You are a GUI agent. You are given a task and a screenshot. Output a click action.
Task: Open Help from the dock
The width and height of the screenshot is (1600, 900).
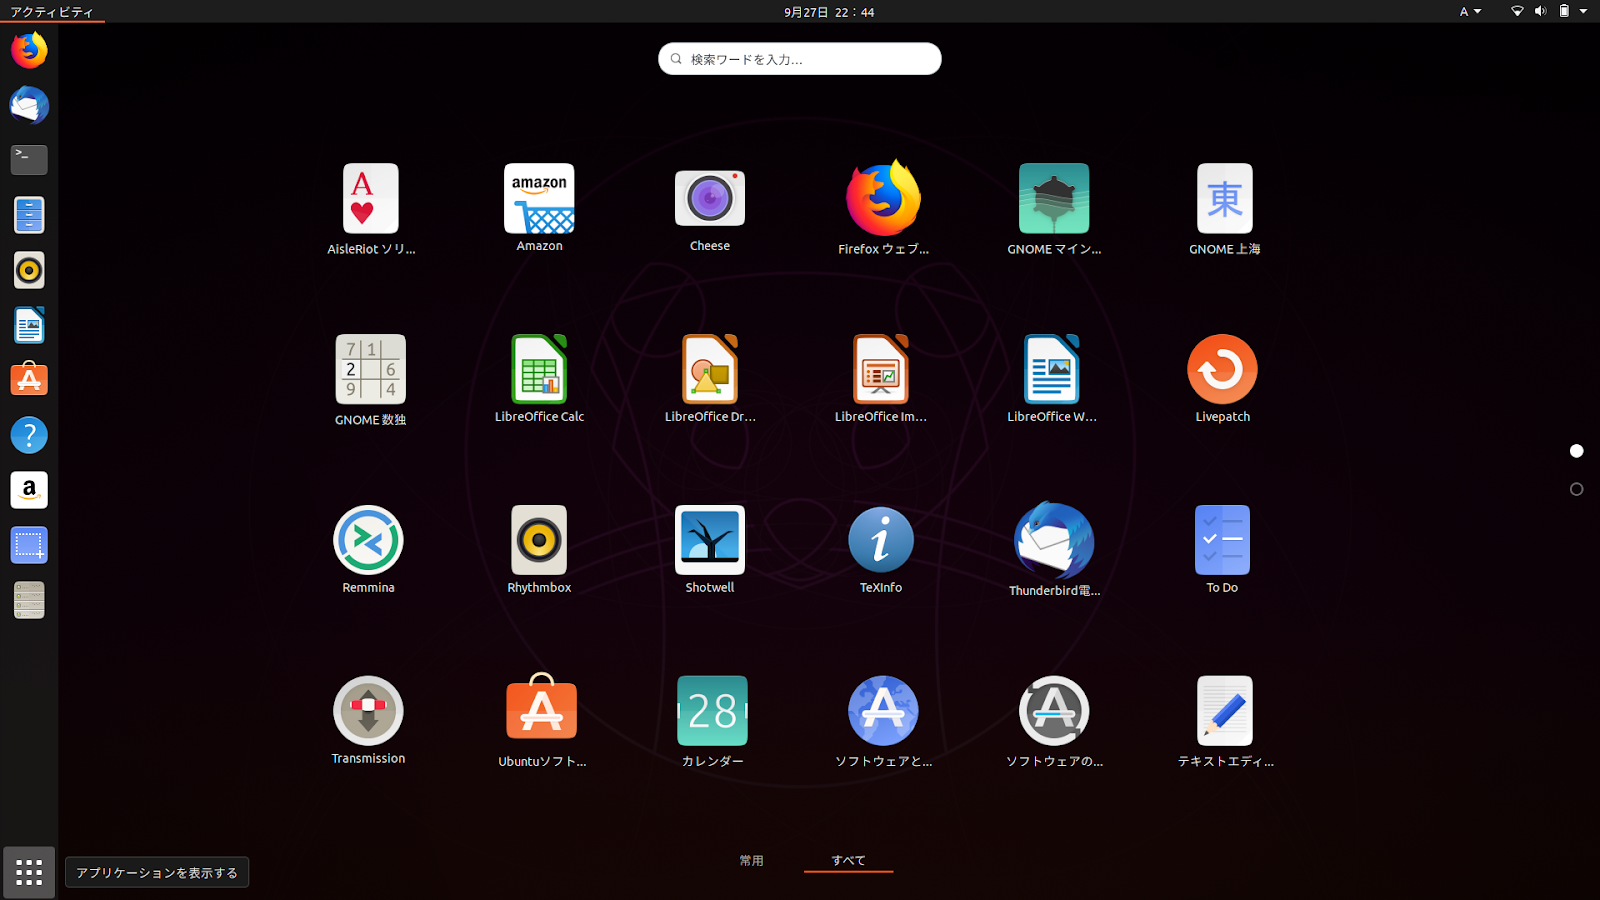coord(29,435)
